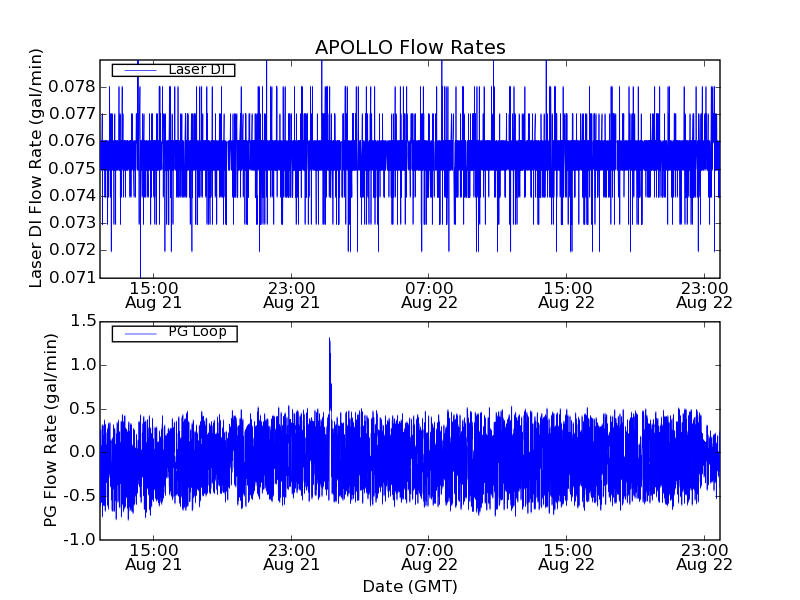800x600 pixels.
Task: Click the blue line sample in Laser DI legend
Action: tap(140, 70)
